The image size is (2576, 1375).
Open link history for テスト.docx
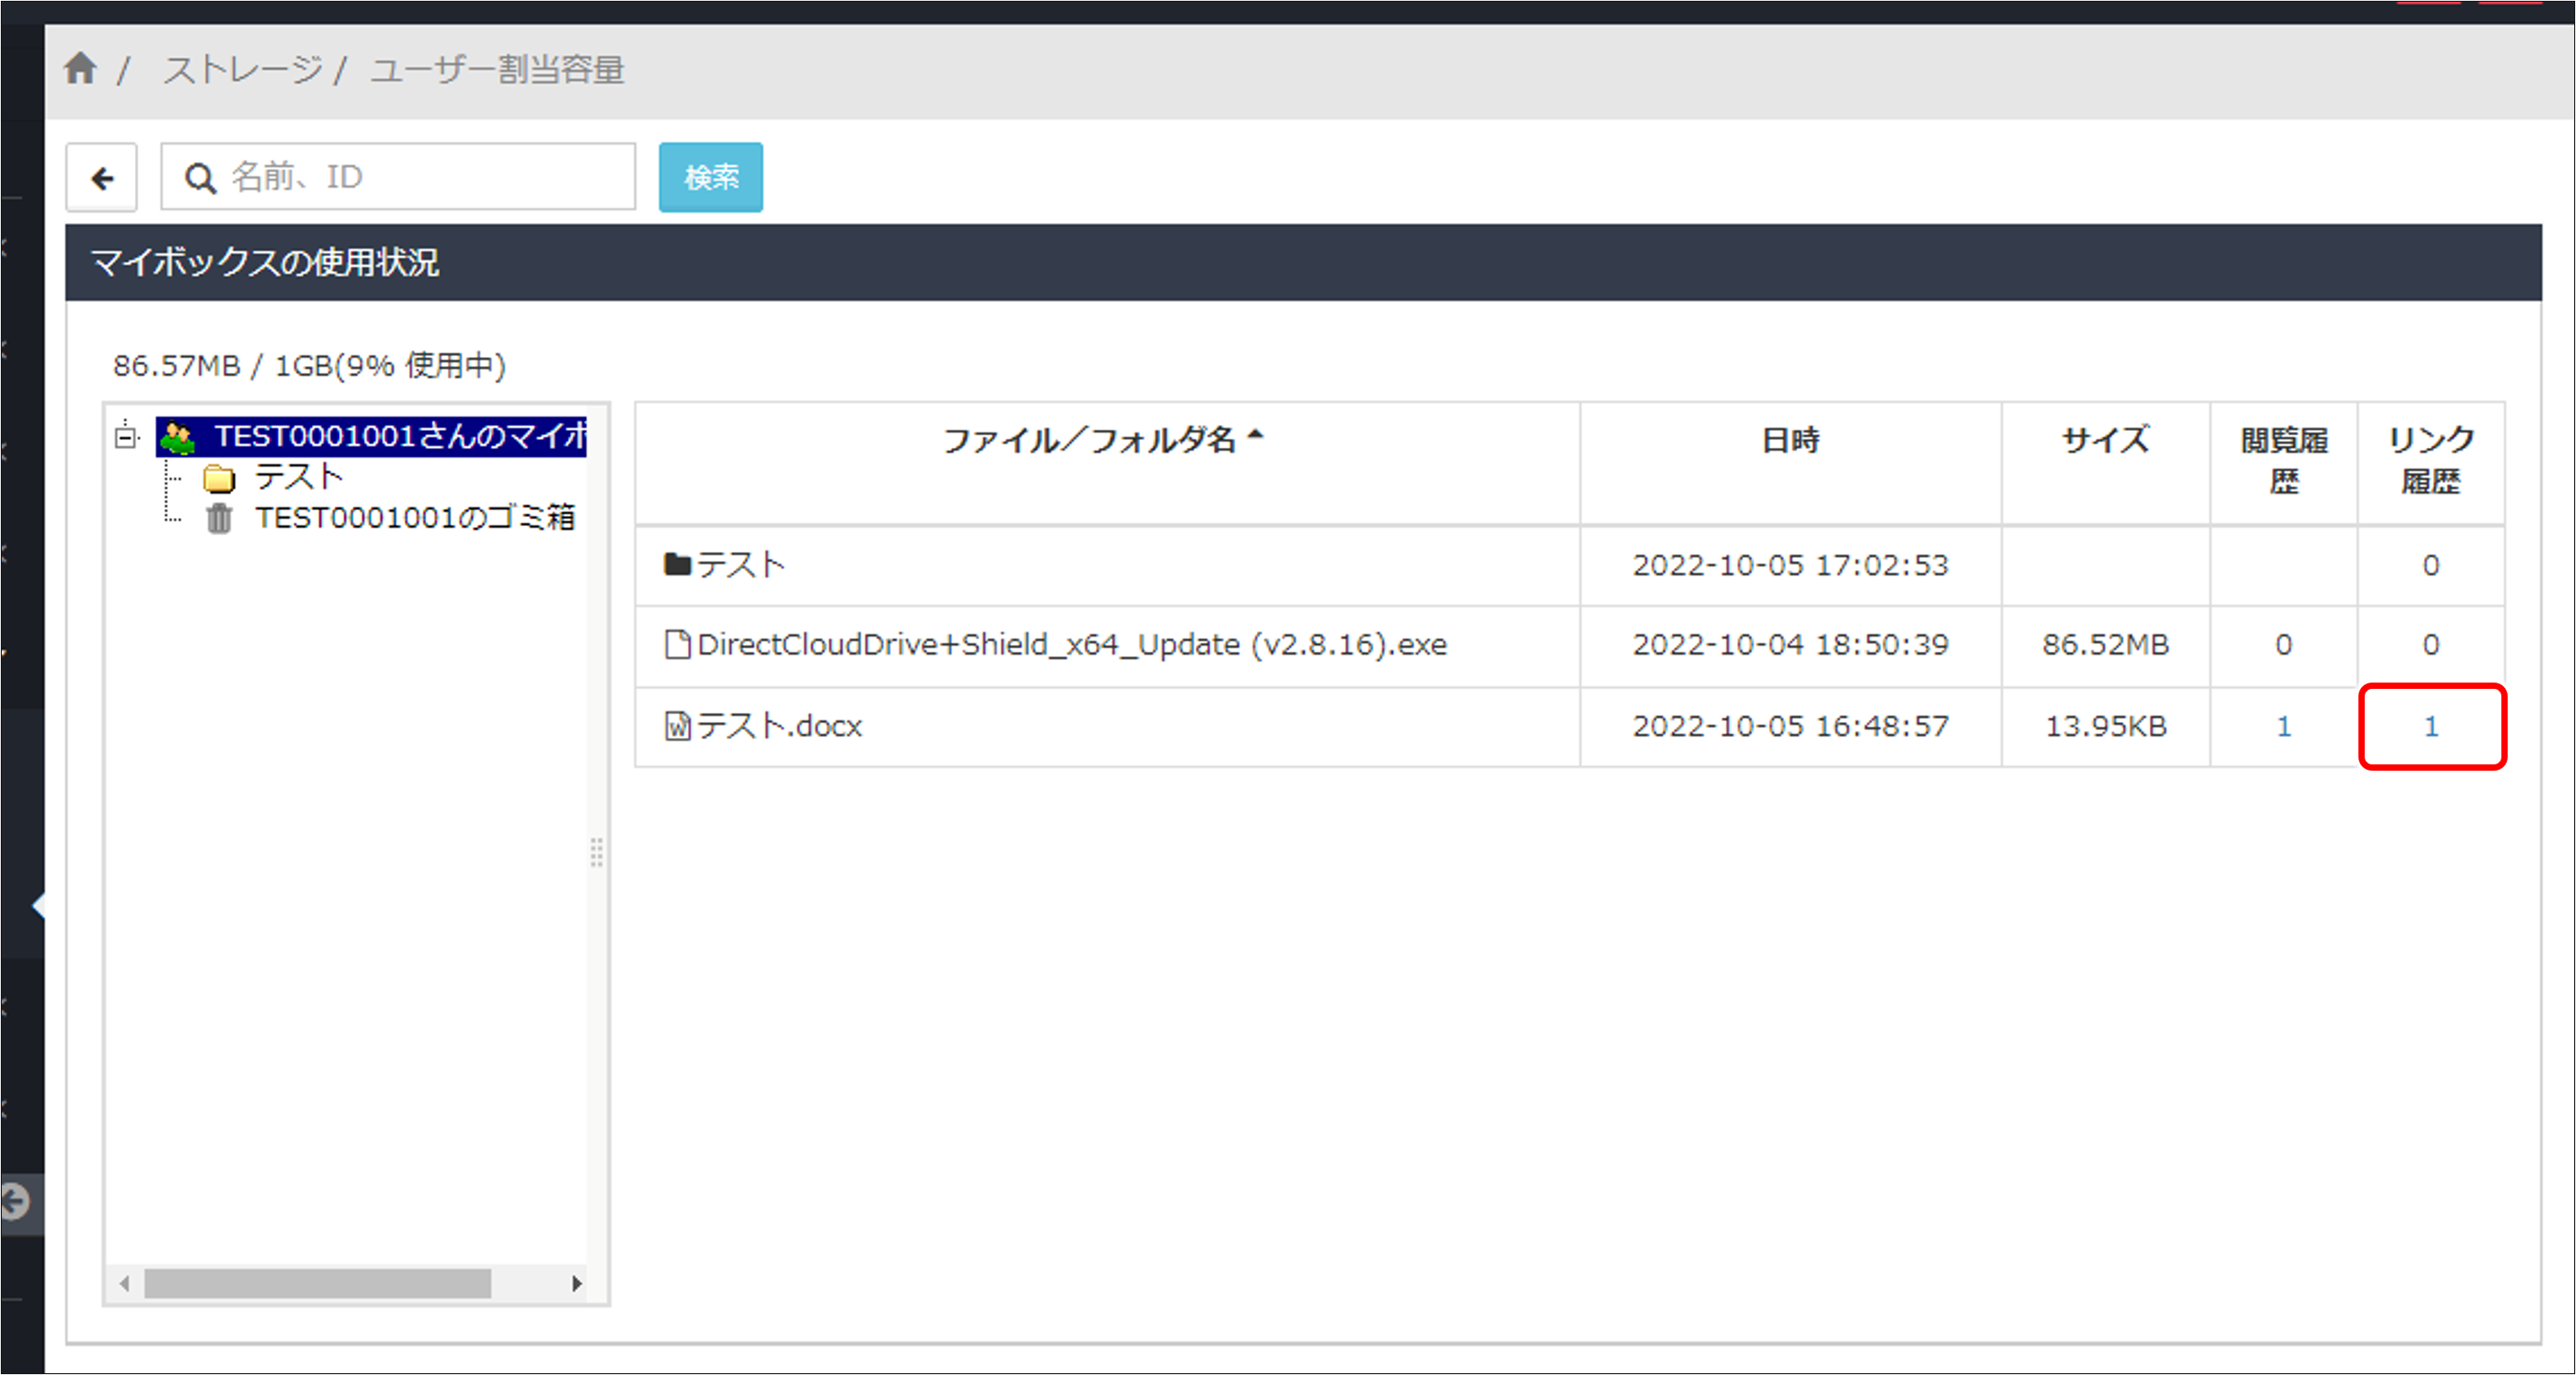pyautogui.click(x=2431, y=727)
